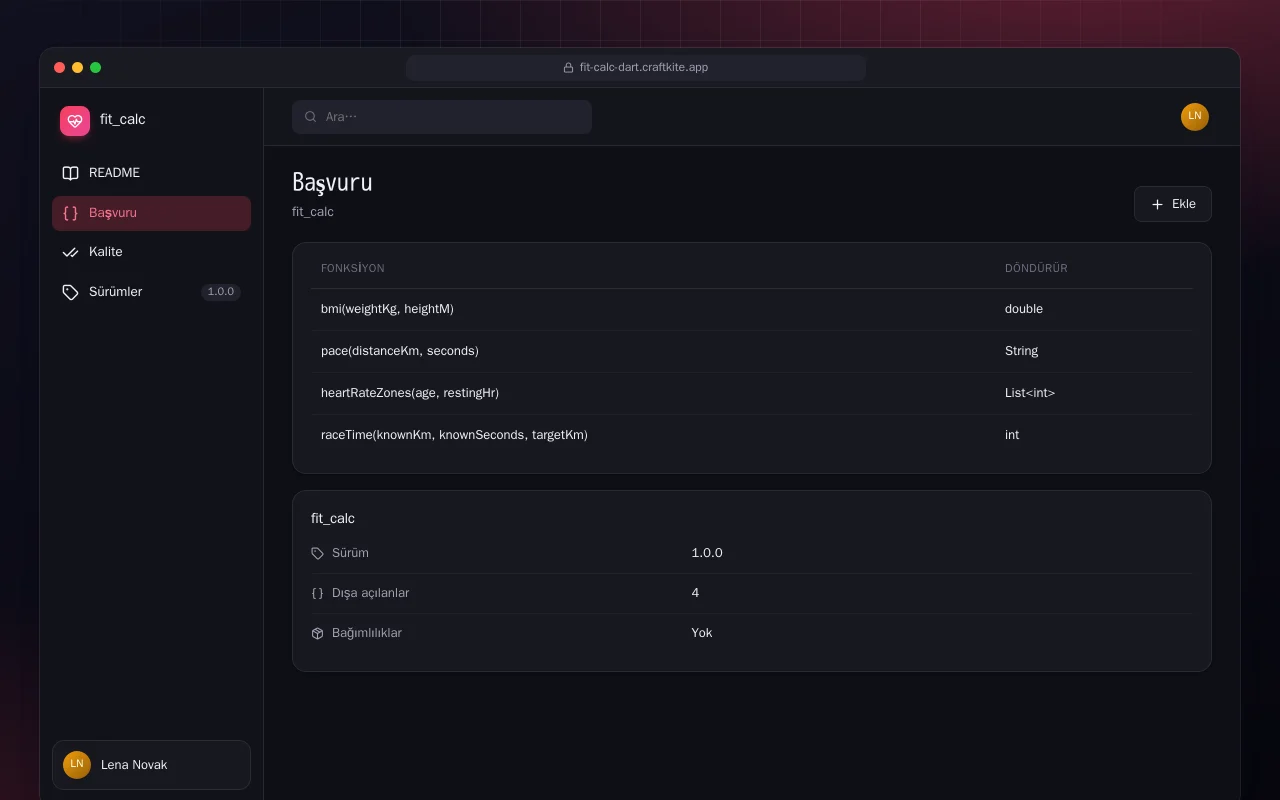Image resolution: width=1280 pixels, height=800 pixels.
Task: Click the 1.0.0 value in Sürüm row
Action: pos(707,553)
